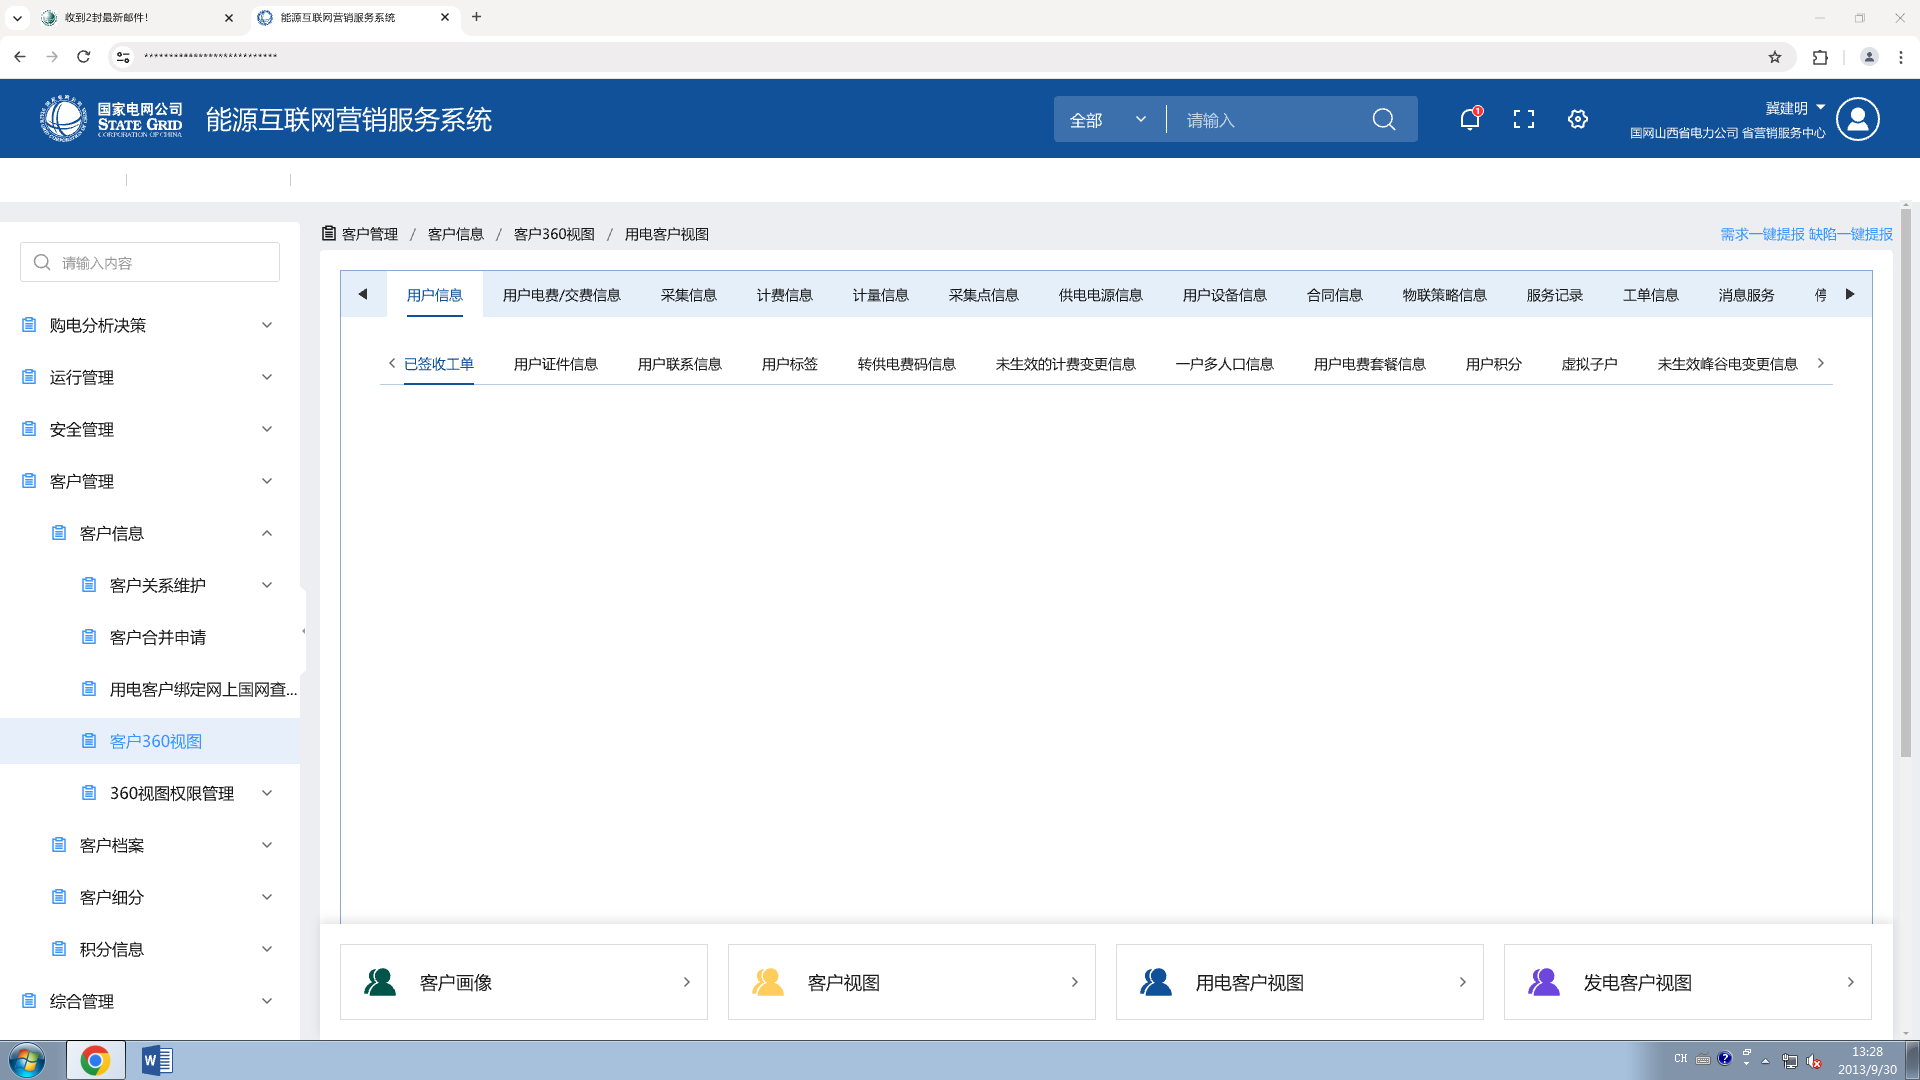Collapse the sidebar with the handle arrow

(x=303, y=631)
